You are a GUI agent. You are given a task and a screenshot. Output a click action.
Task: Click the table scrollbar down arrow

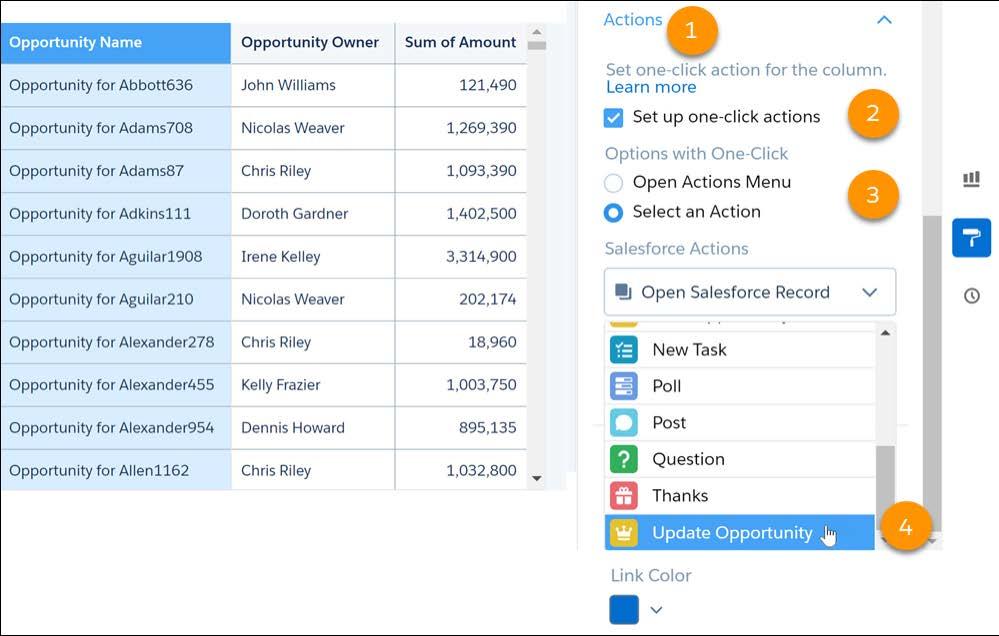tap(536, 478)
